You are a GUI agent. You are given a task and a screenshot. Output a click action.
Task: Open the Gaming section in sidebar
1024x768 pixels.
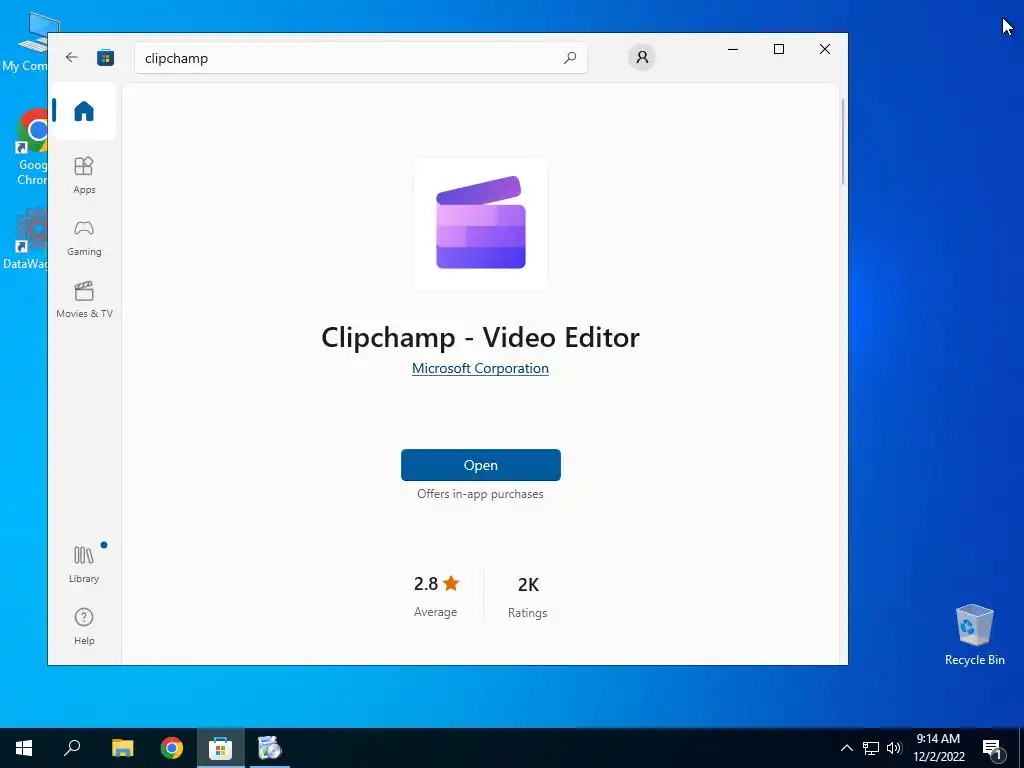click(x=84, y=238)
